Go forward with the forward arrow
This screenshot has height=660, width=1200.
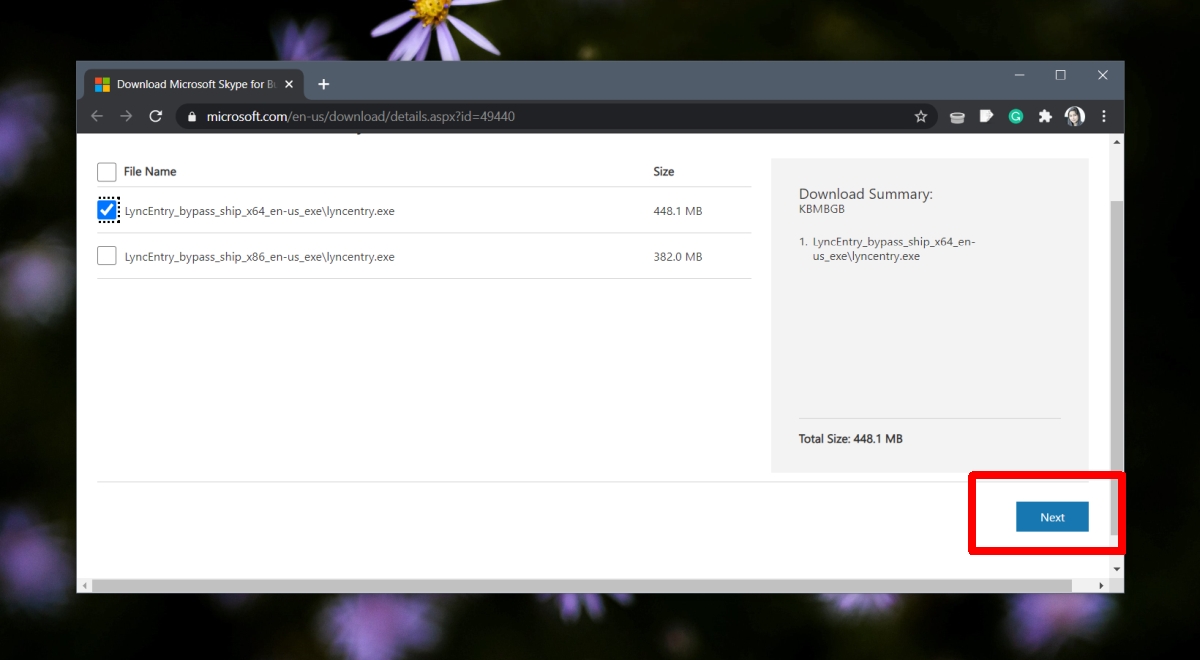tap(126, 116)
